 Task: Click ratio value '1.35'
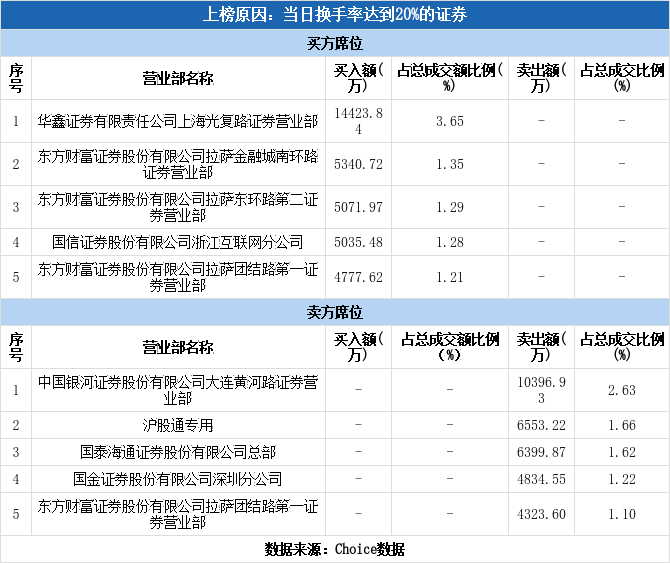pos(450,164)
